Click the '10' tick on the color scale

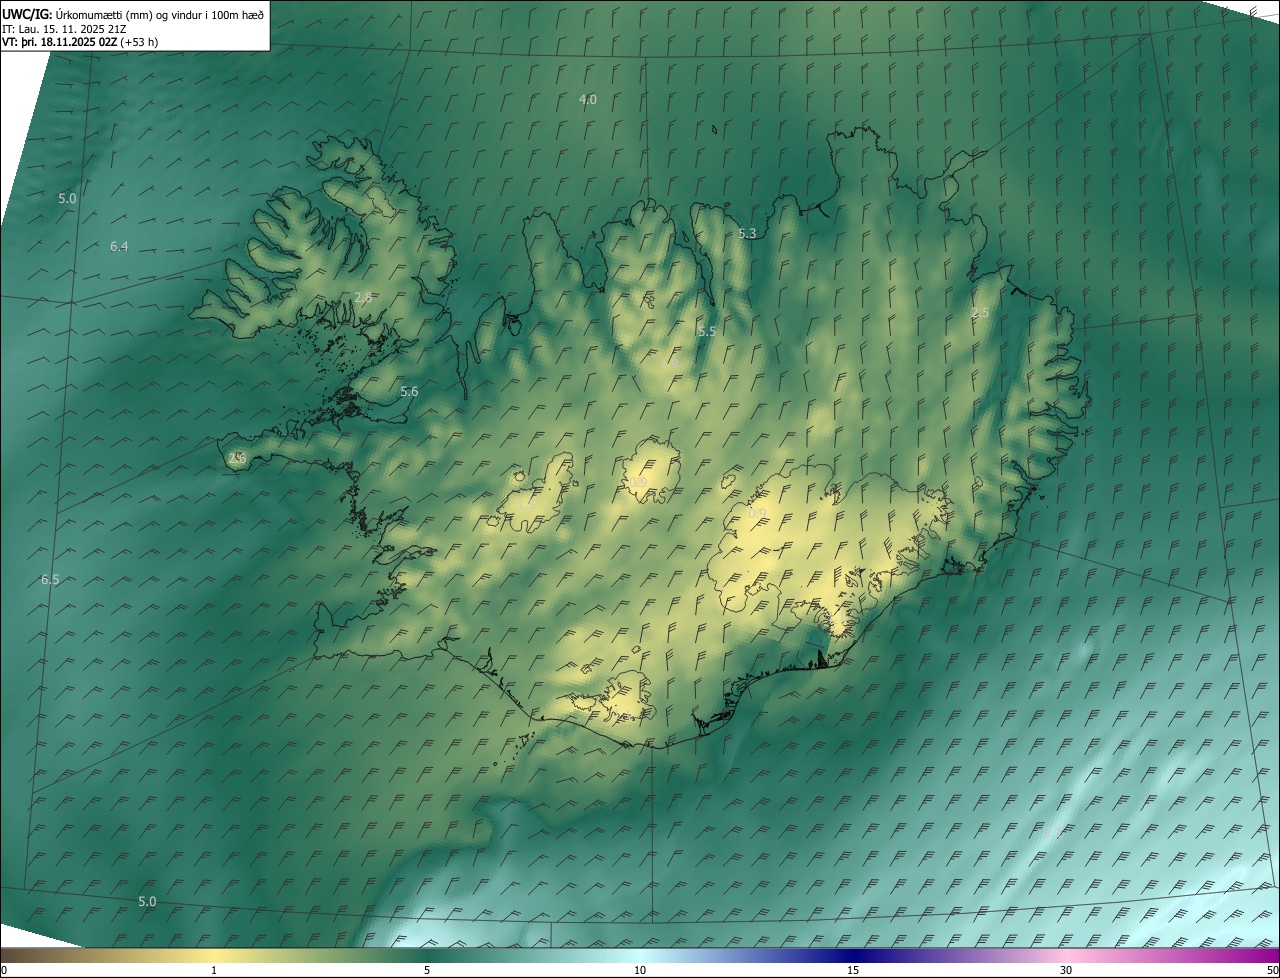[640, 970]
